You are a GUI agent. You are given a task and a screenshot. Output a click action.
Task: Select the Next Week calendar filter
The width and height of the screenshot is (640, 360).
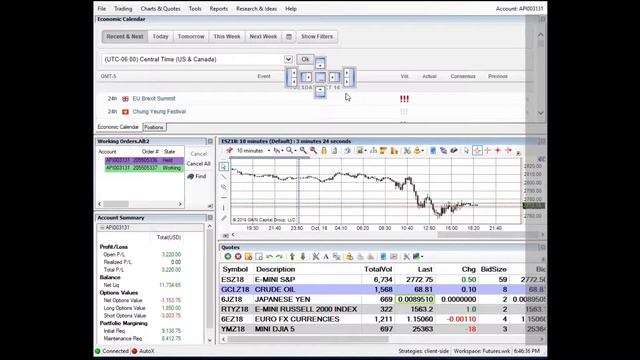(263, 36)
